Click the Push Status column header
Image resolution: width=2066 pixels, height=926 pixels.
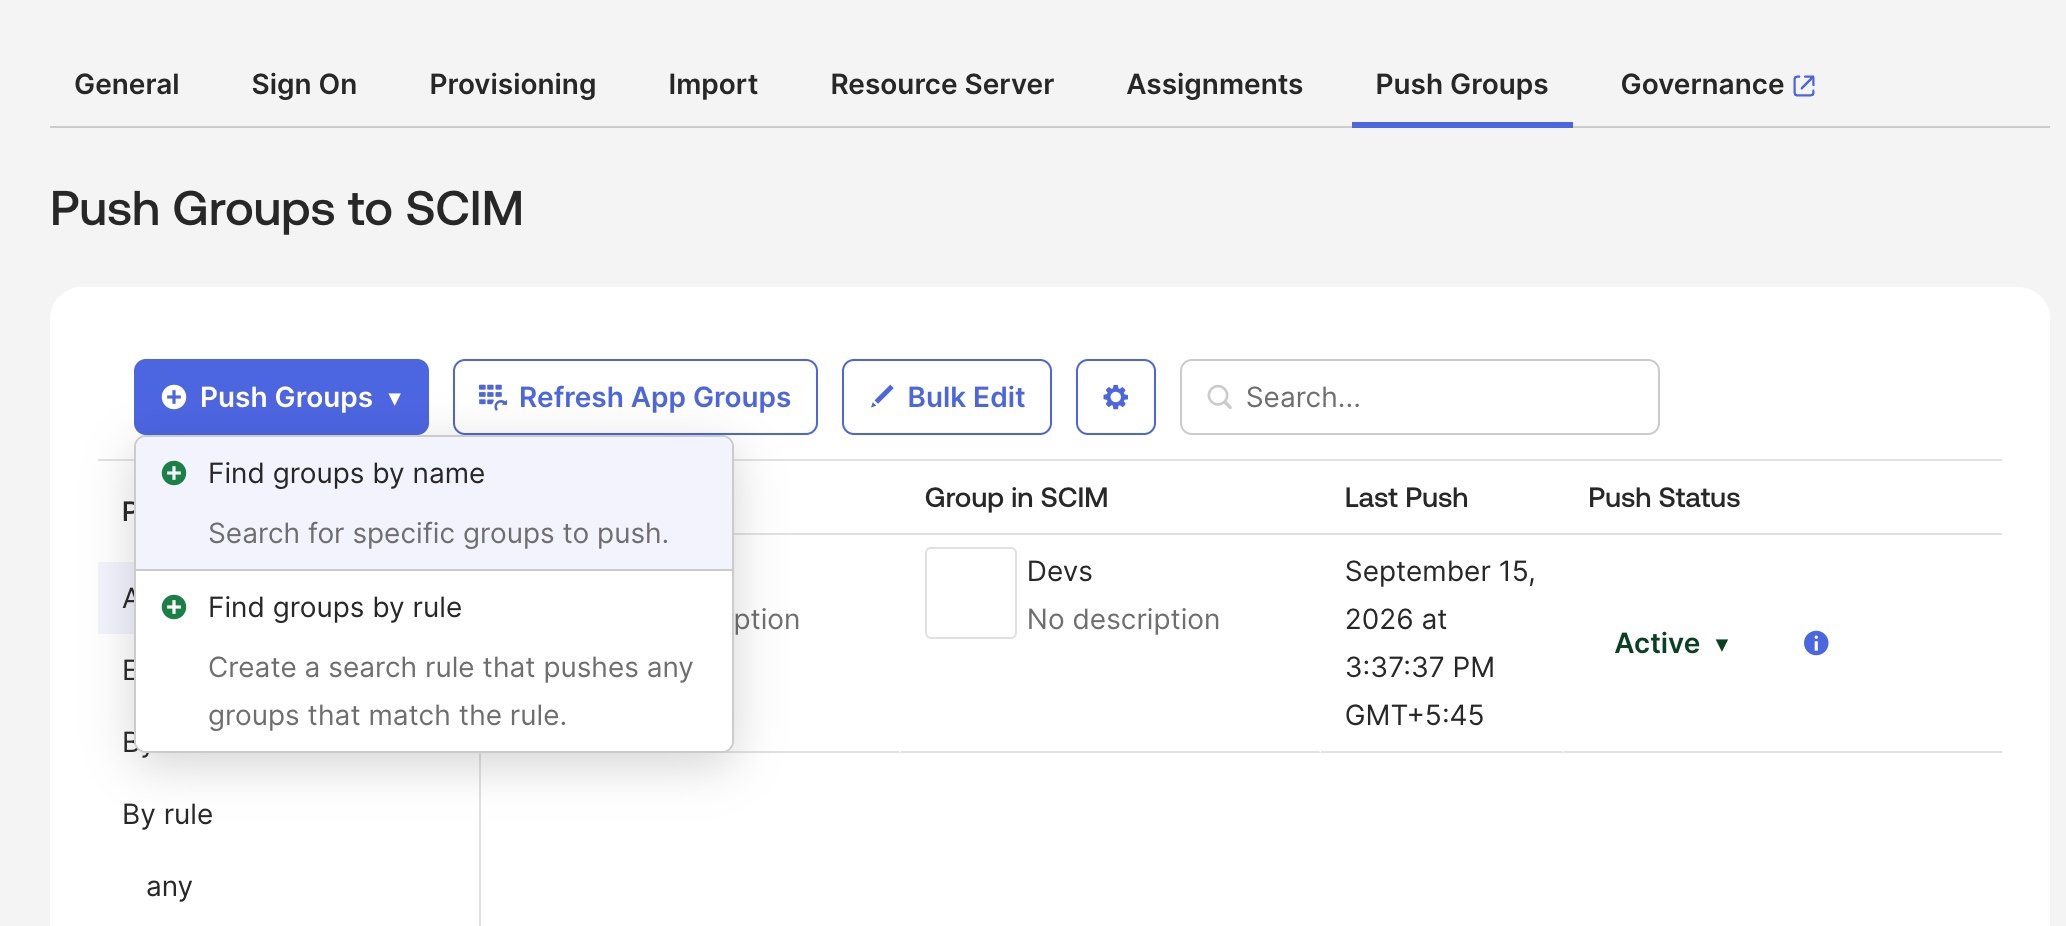pos(1664,497)
